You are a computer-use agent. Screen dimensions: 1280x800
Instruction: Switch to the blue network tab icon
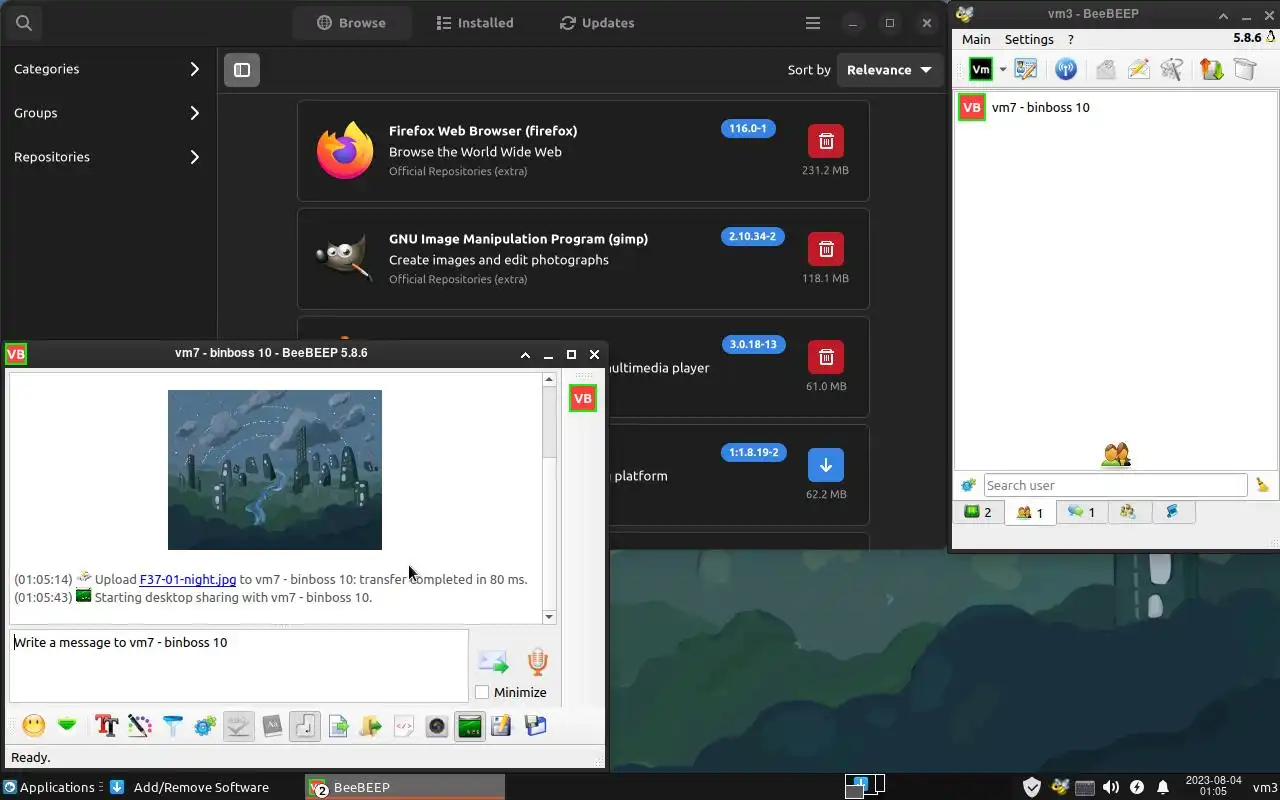point(1172,512)
